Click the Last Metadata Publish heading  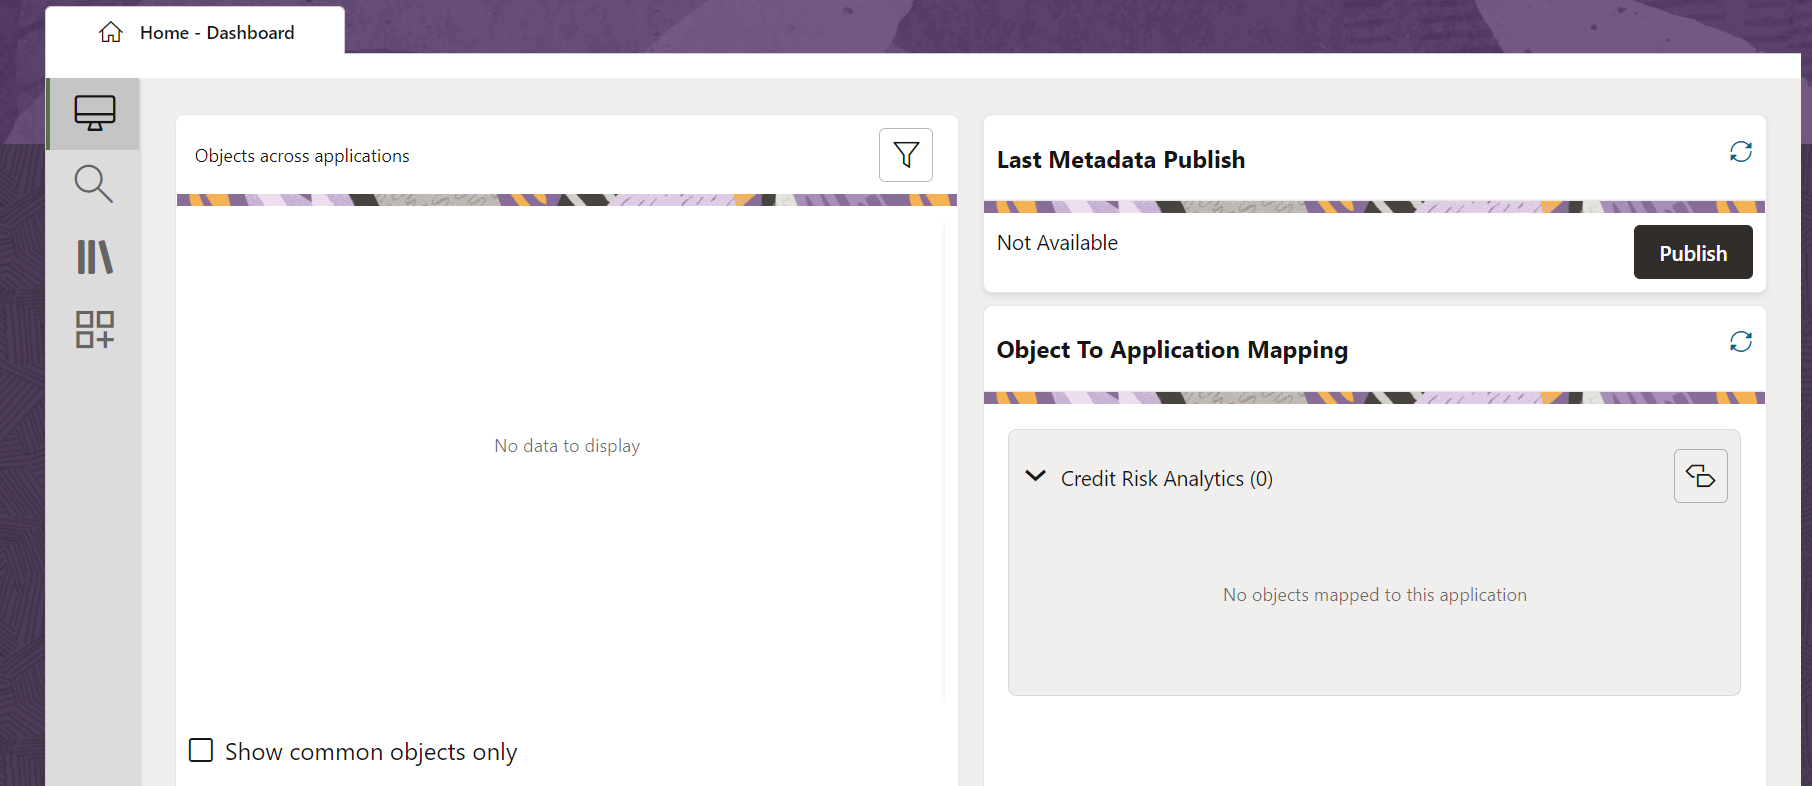(x=1121, y=160)
